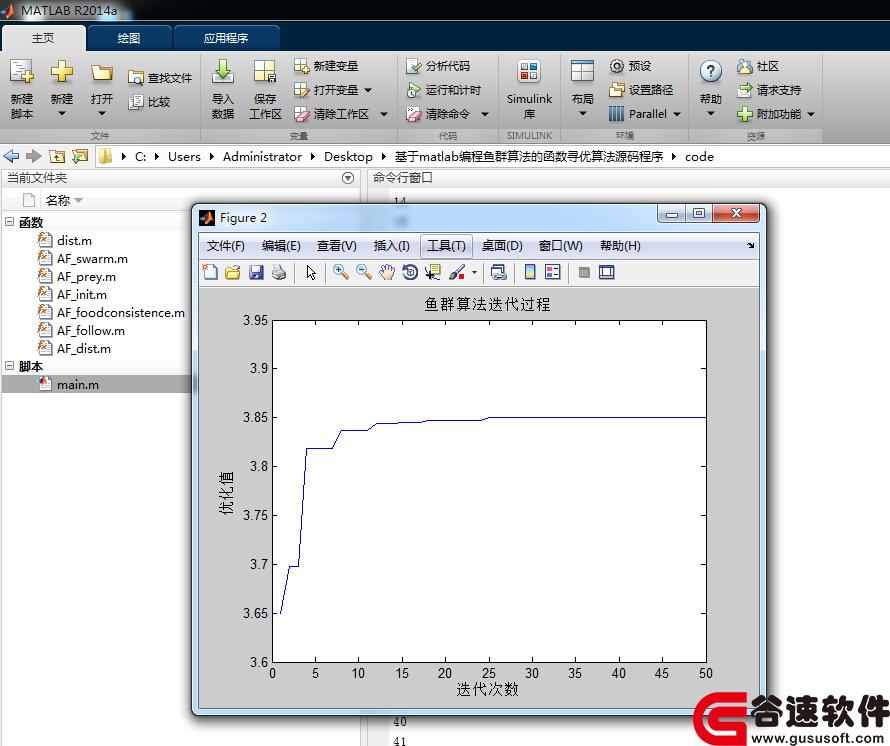Collapse the Scripts (脚本) group
Screen dimensions: 890x746
(x=10, y=366)
